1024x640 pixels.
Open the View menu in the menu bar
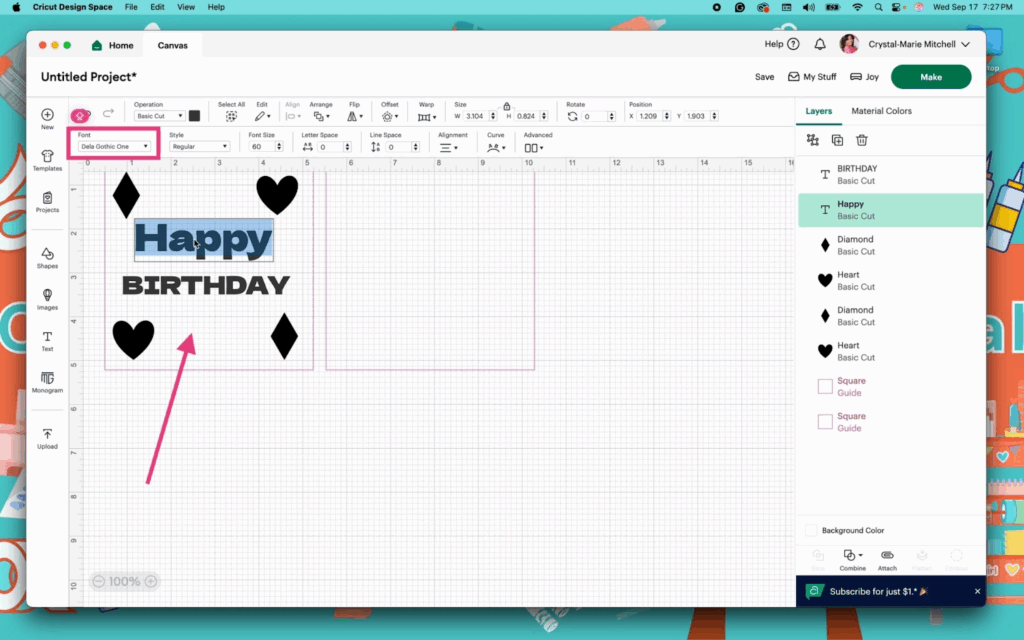coord(186,7)
